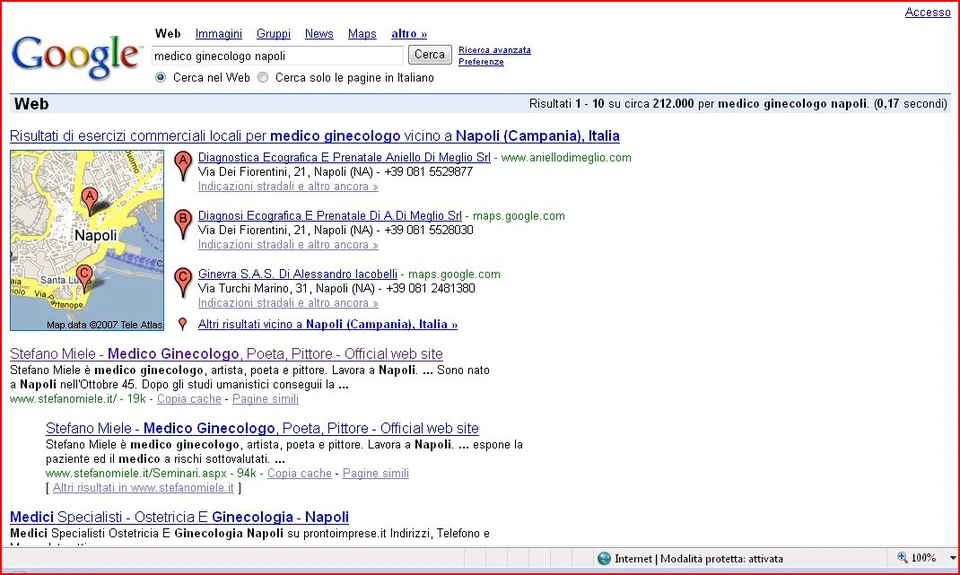Open the indented Stefano Miele Seminari result
The width and height of the screenshot is (960, 575).
pos(262,428)
